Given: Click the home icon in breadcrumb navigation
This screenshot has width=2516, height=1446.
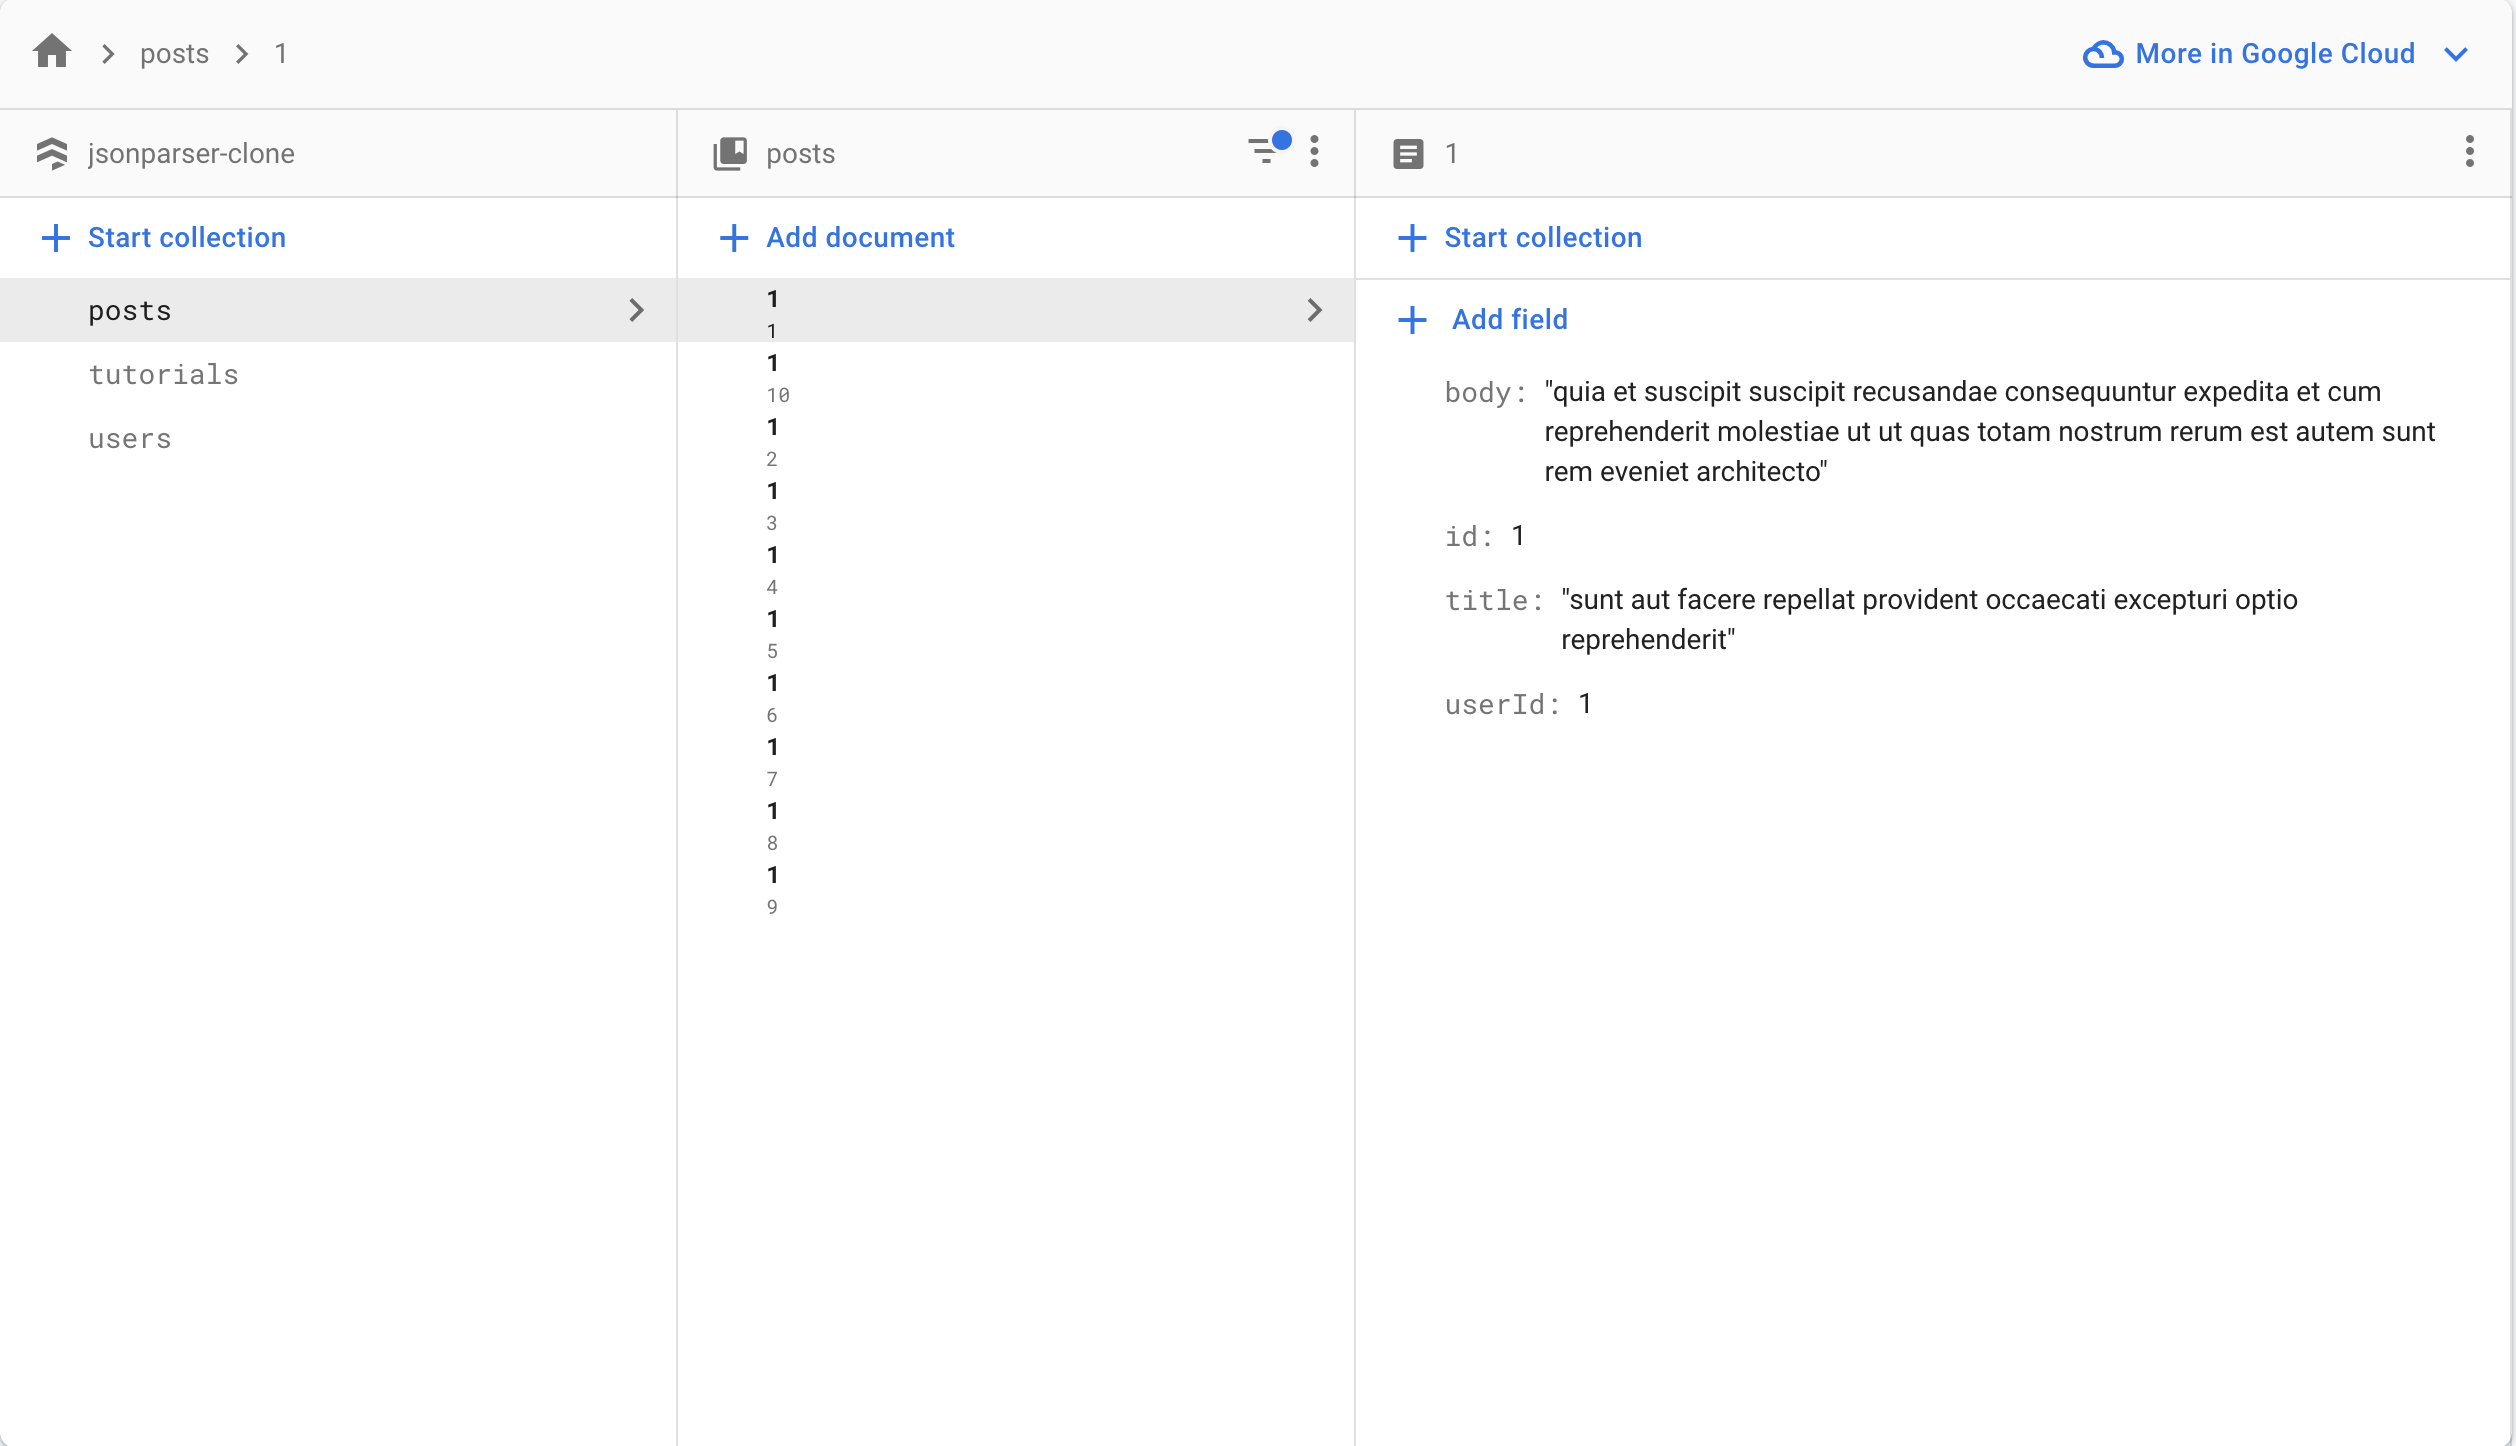Looking at the screenshot, I should [54, 54].
